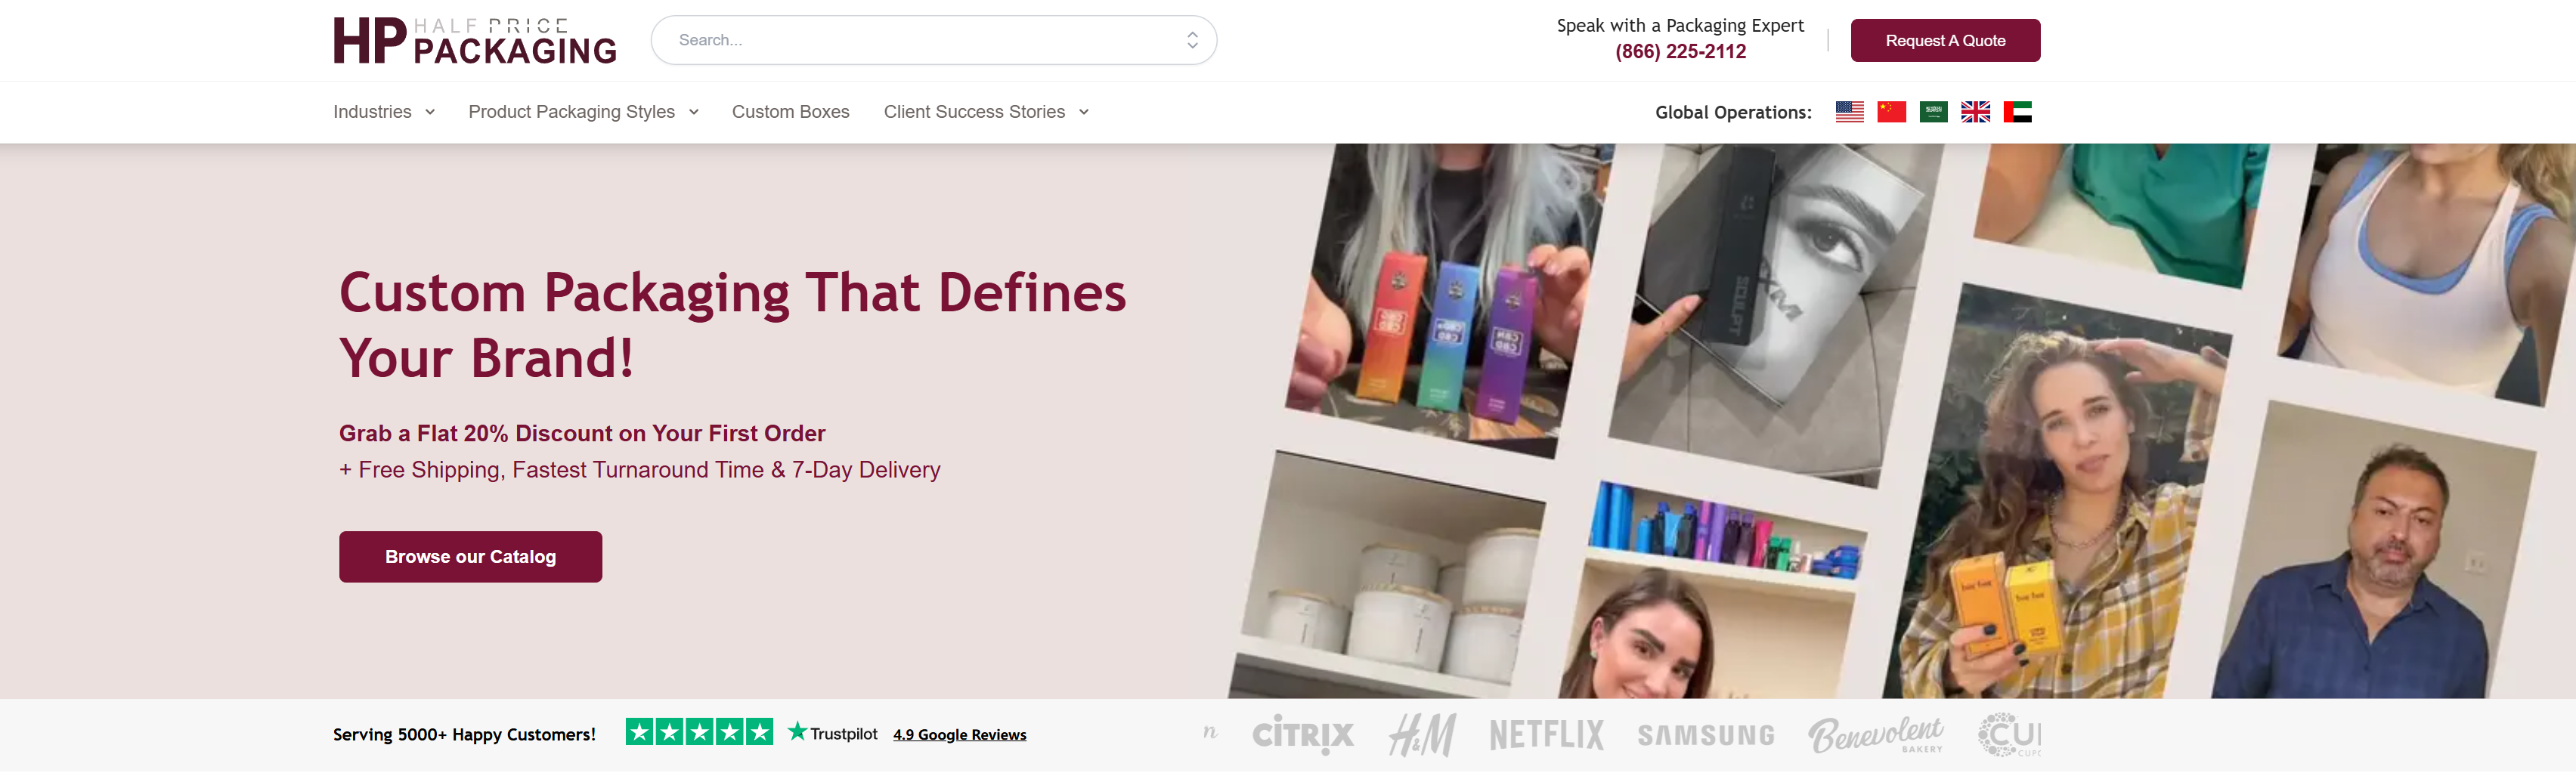Select the United Kingdom flag icon
This screenshot has width=2576, height=776.
coord(1975,112)
